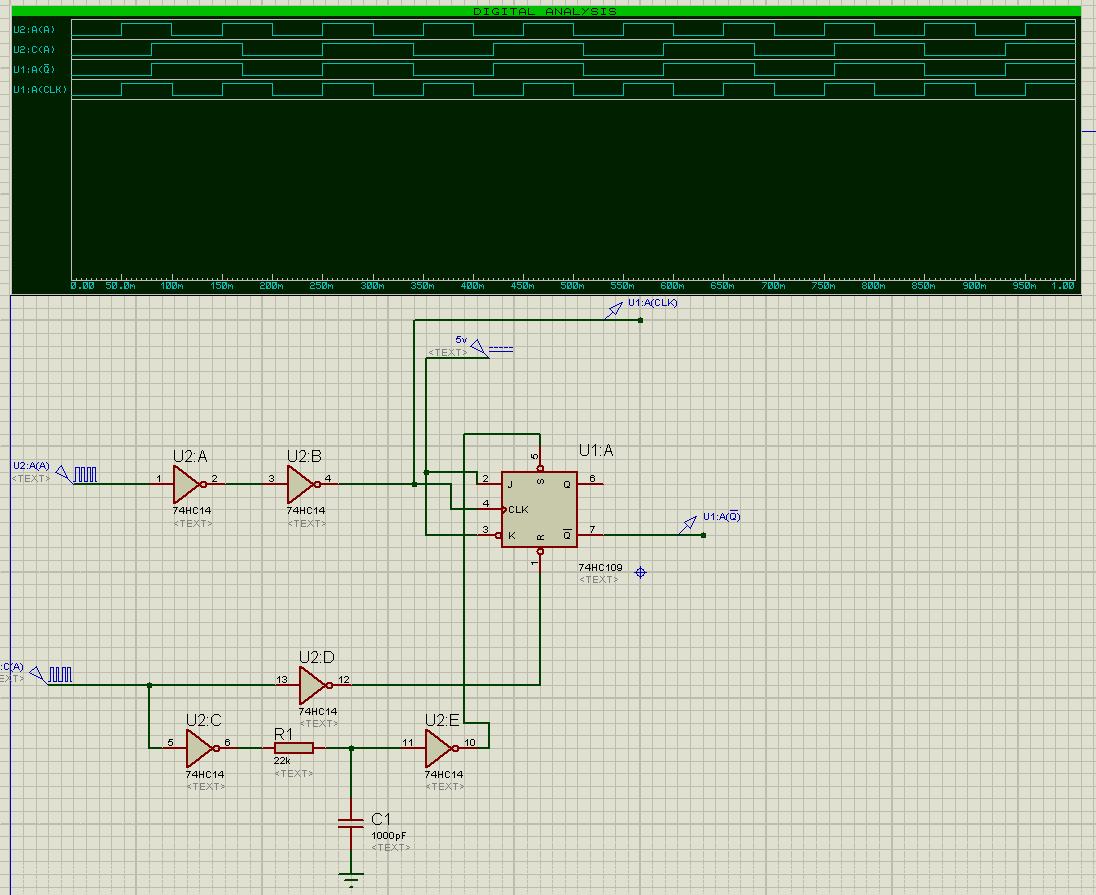Select the U2:E inverter gate symbol
This screenshot has height=895, width=1096.
point(439,747)
